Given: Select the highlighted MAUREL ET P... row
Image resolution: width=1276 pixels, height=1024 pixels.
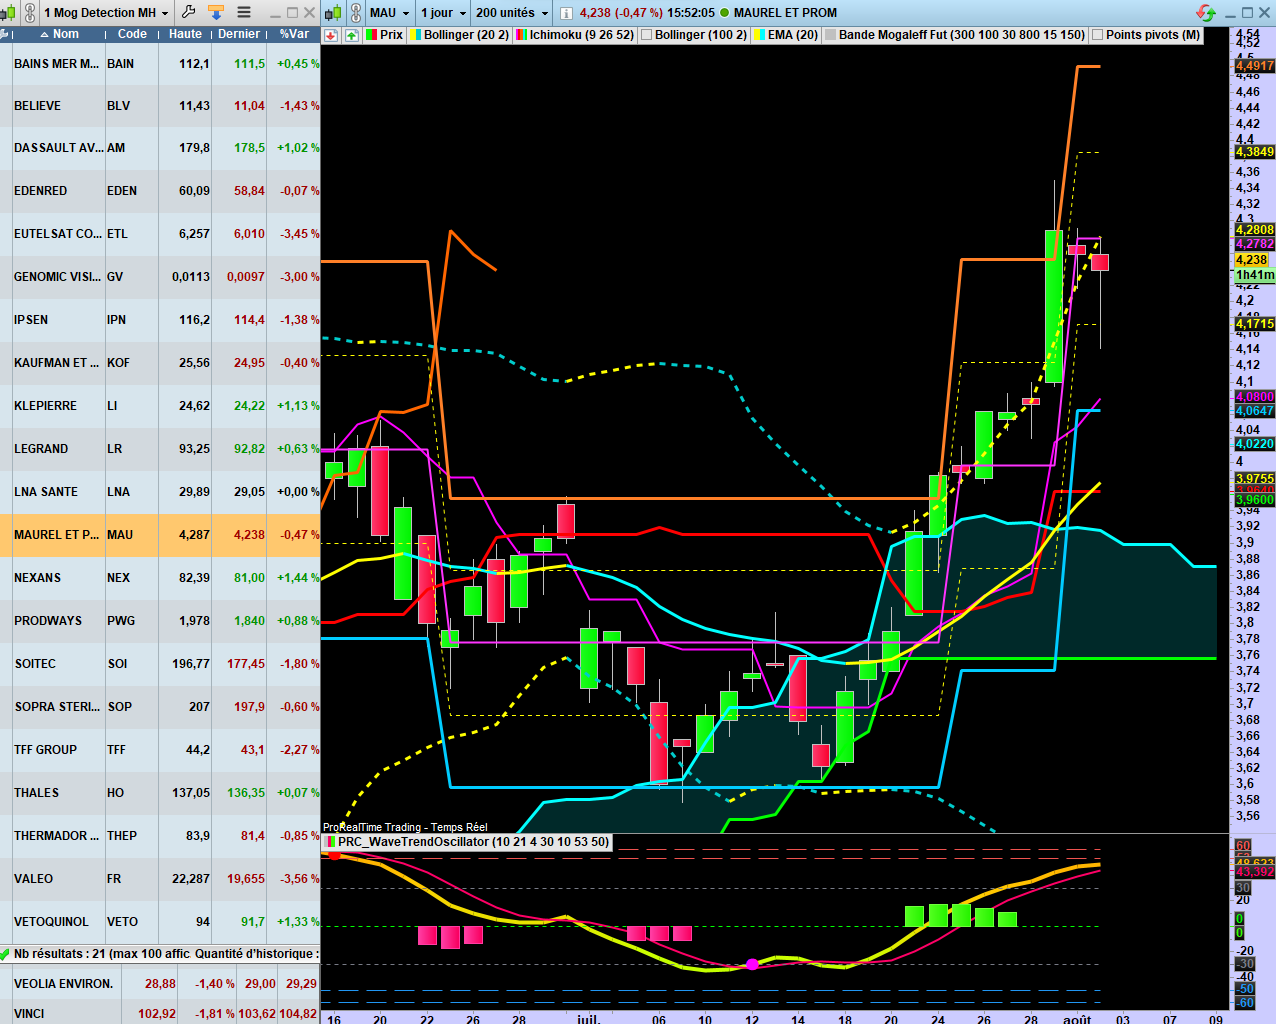Looking at the screenshot, I should coord(160,534).
